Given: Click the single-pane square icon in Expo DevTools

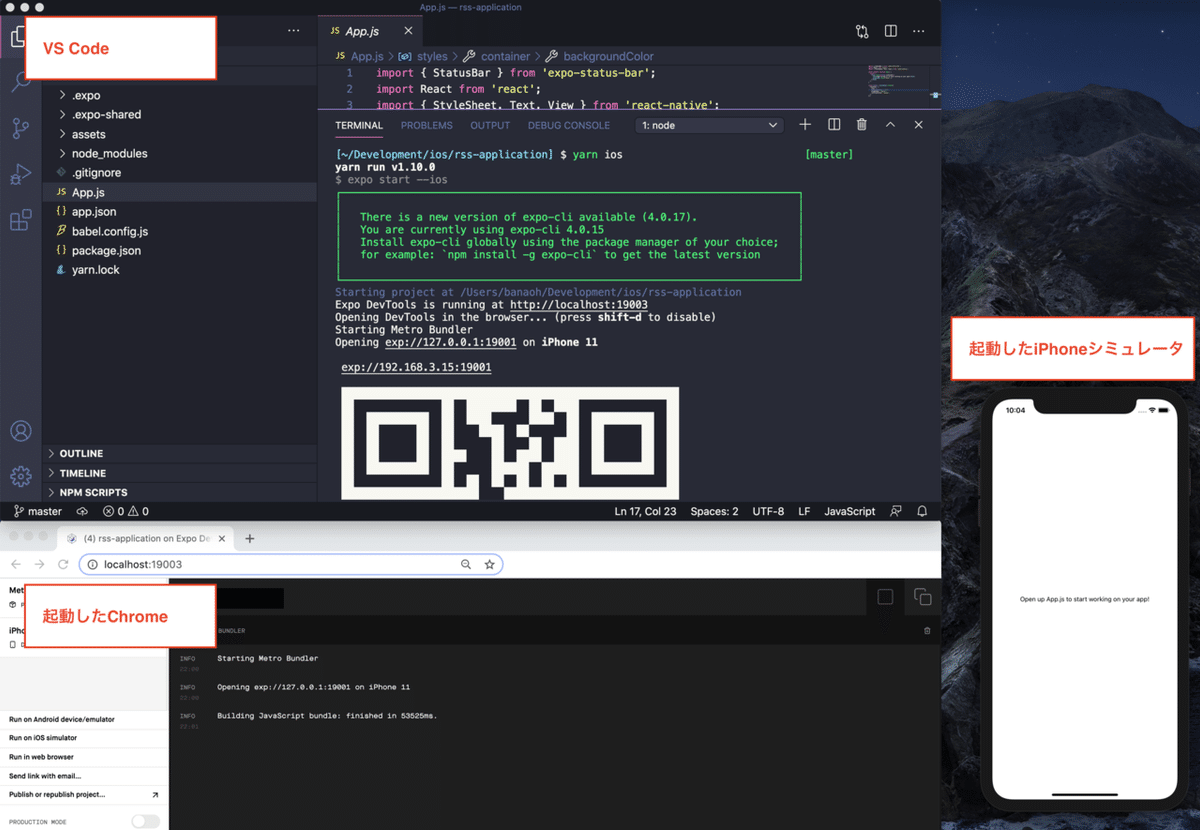Looking at the screenshot, I should coord(885,597).
